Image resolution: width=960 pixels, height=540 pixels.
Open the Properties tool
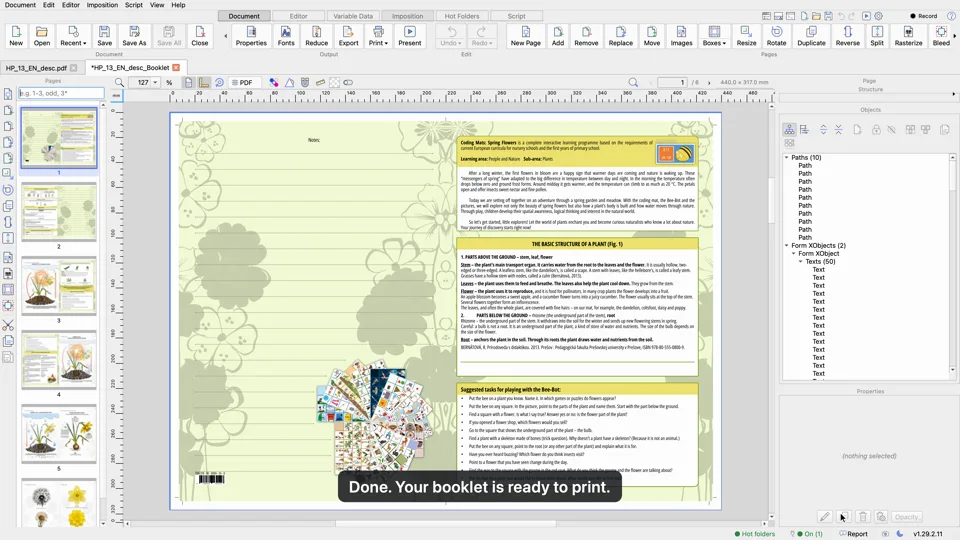coord(251,36)
